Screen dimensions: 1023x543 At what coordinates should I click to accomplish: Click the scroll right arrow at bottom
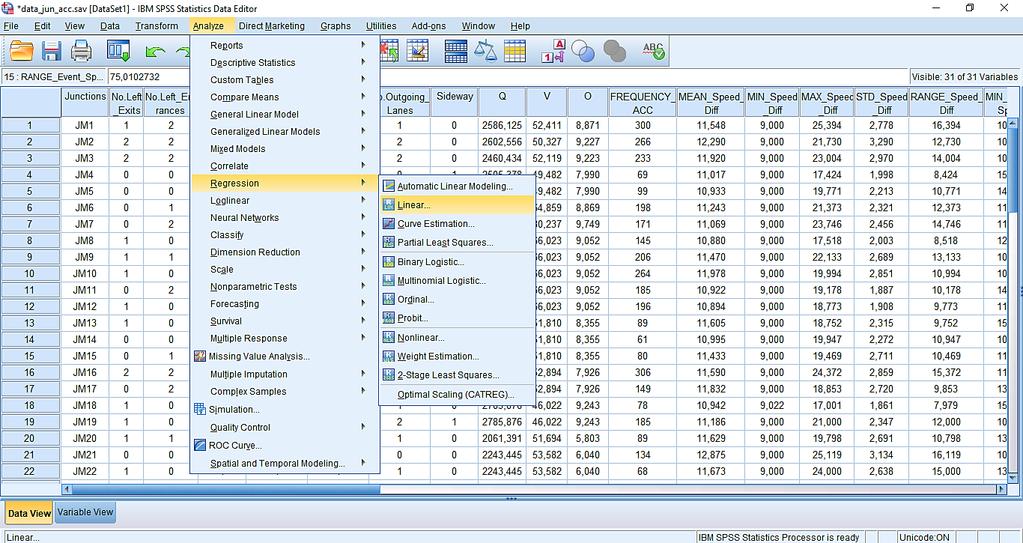tap(1002, 489)
